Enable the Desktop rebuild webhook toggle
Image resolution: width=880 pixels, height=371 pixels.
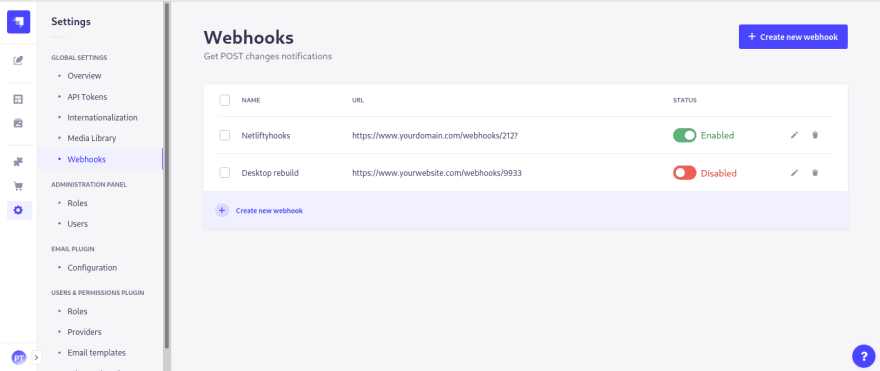coord(685,173)
